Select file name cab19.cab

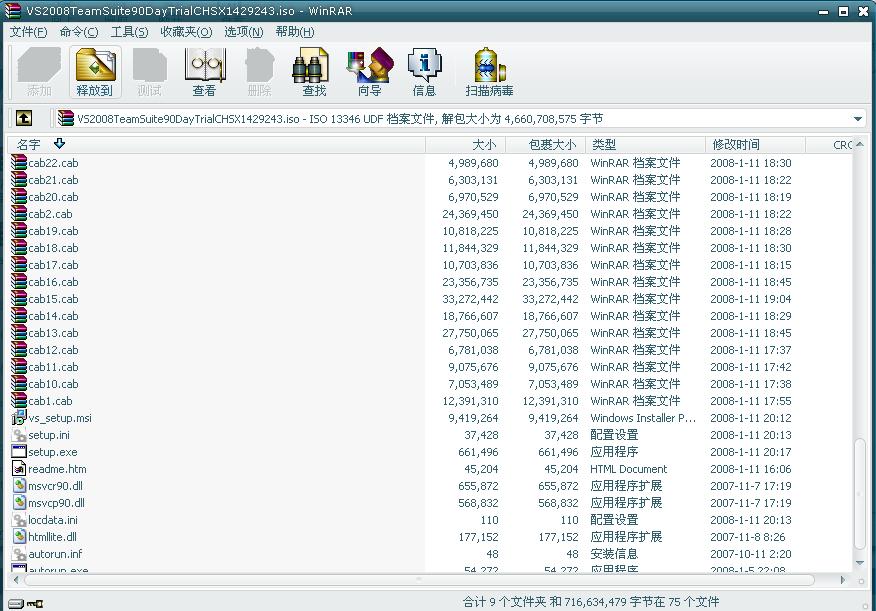pos(53,231)
